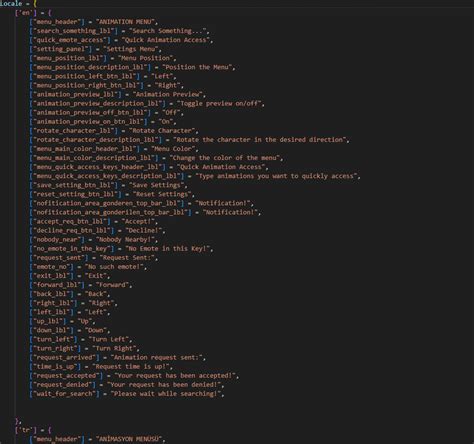474x444 pixels.
Task: Click the "forward_lbl" key
Action: point(58,285)
